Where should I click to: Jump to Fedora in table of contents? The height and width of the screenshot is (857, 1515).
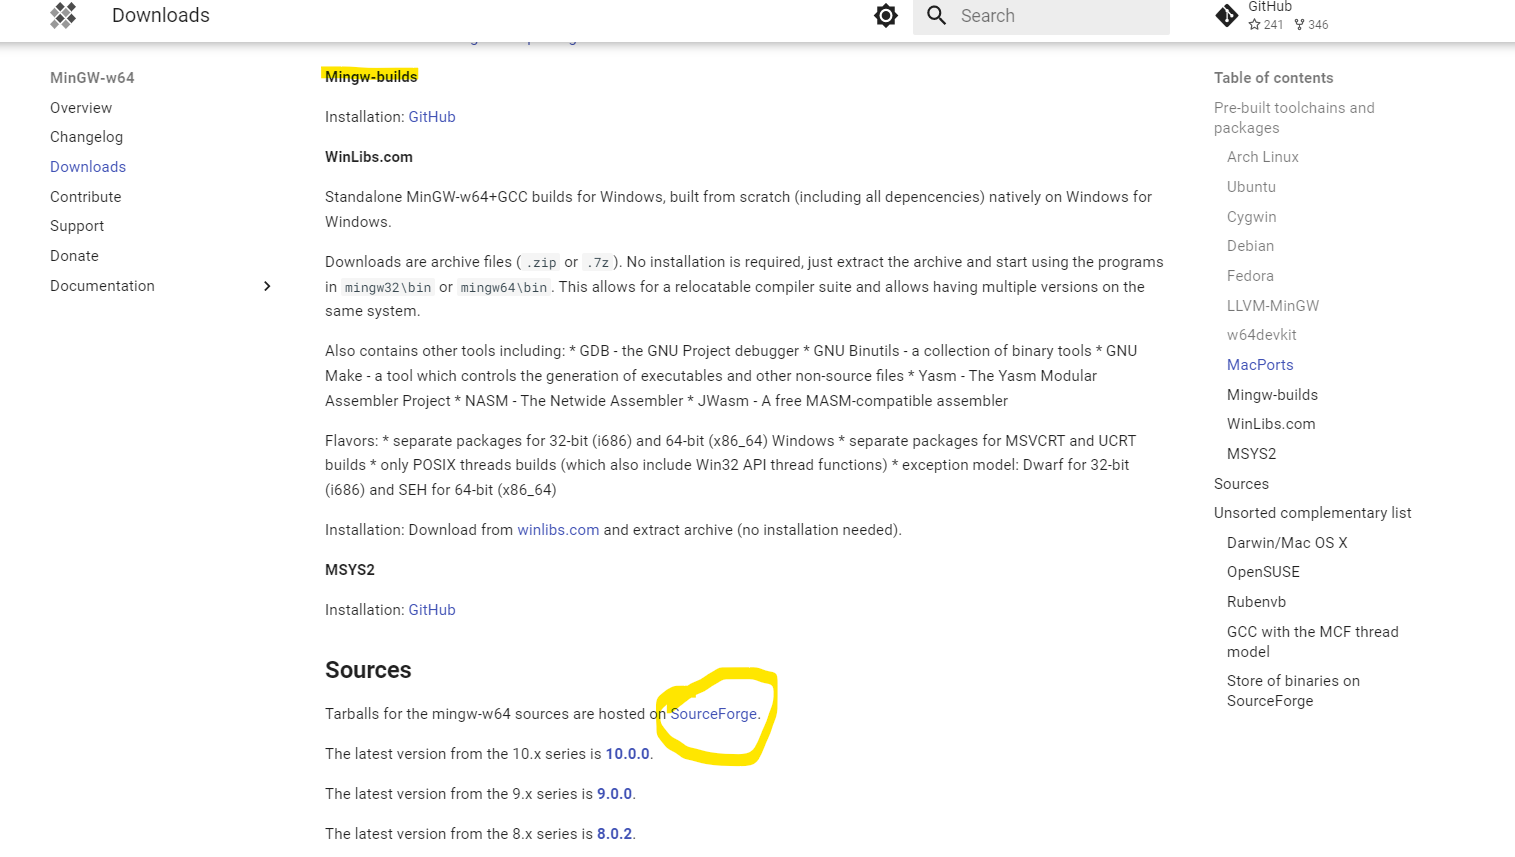pyautogui.click(x=1250, y=276)
